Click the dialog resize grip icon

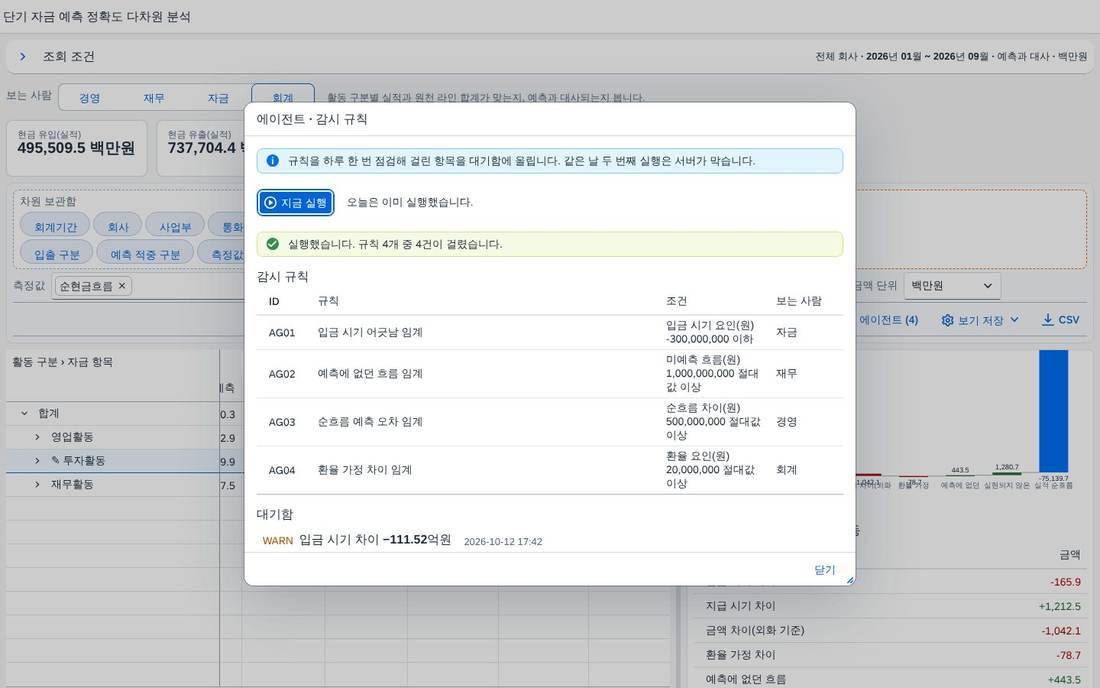coord(850,580)
